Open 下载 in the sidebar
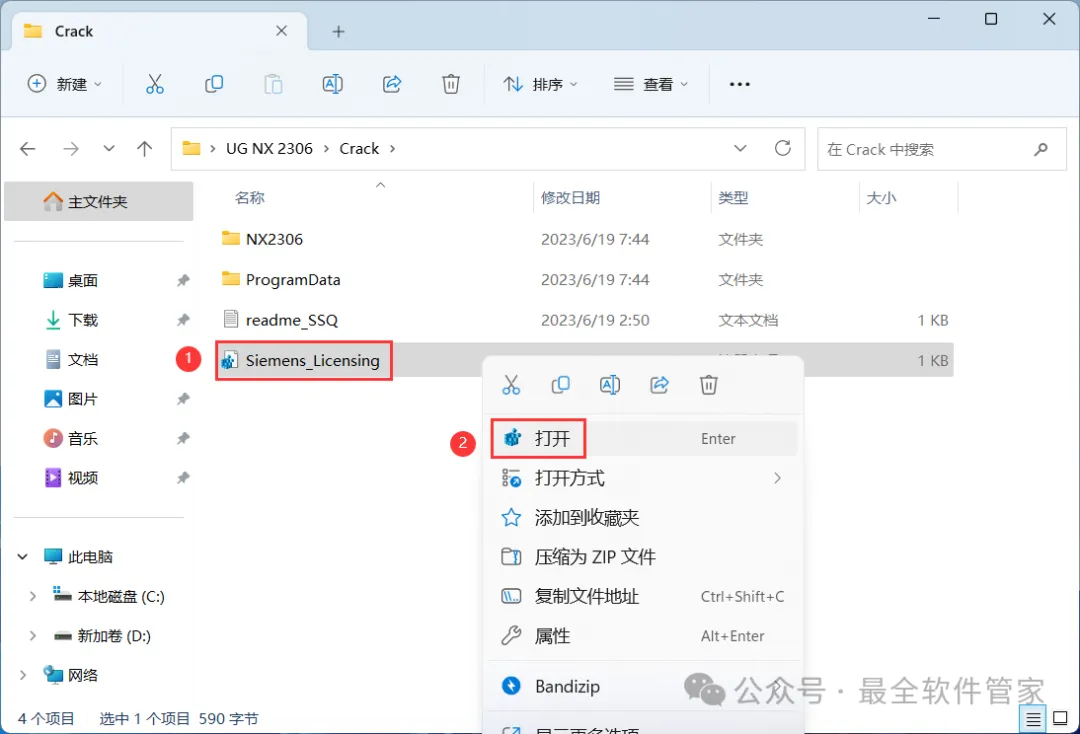This screenshot has height=734, width=1080. [83, 320]
